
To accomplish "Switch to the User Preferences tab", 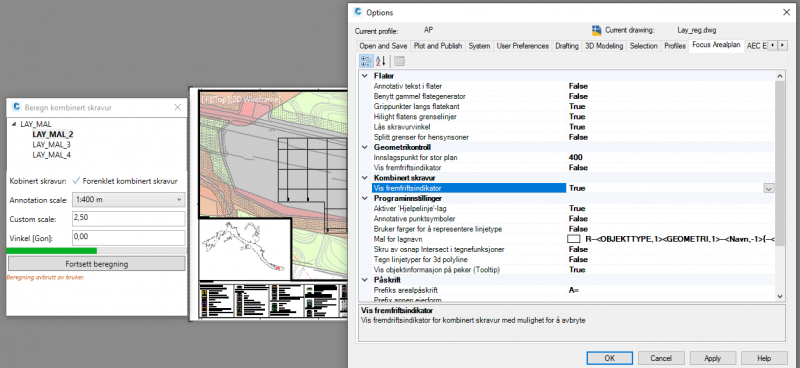I will [x=523, y=46].
